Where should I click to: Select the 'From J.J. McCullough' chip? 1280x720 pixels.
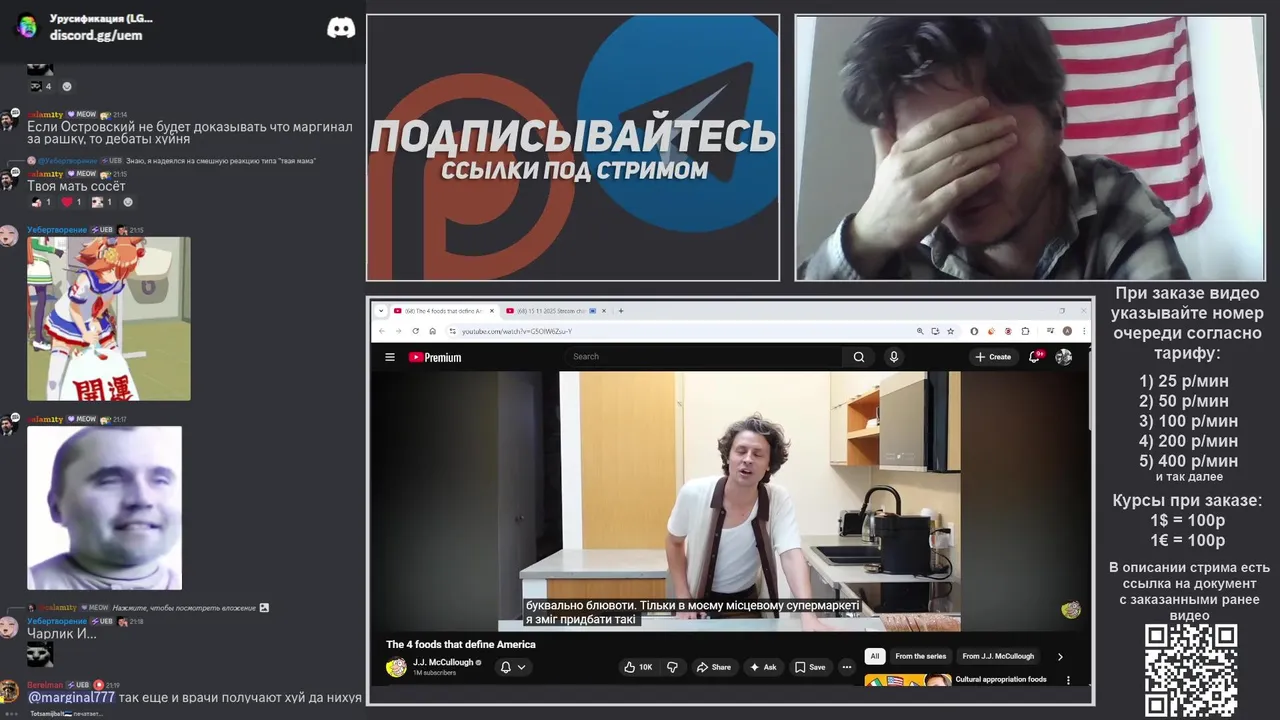998,657
